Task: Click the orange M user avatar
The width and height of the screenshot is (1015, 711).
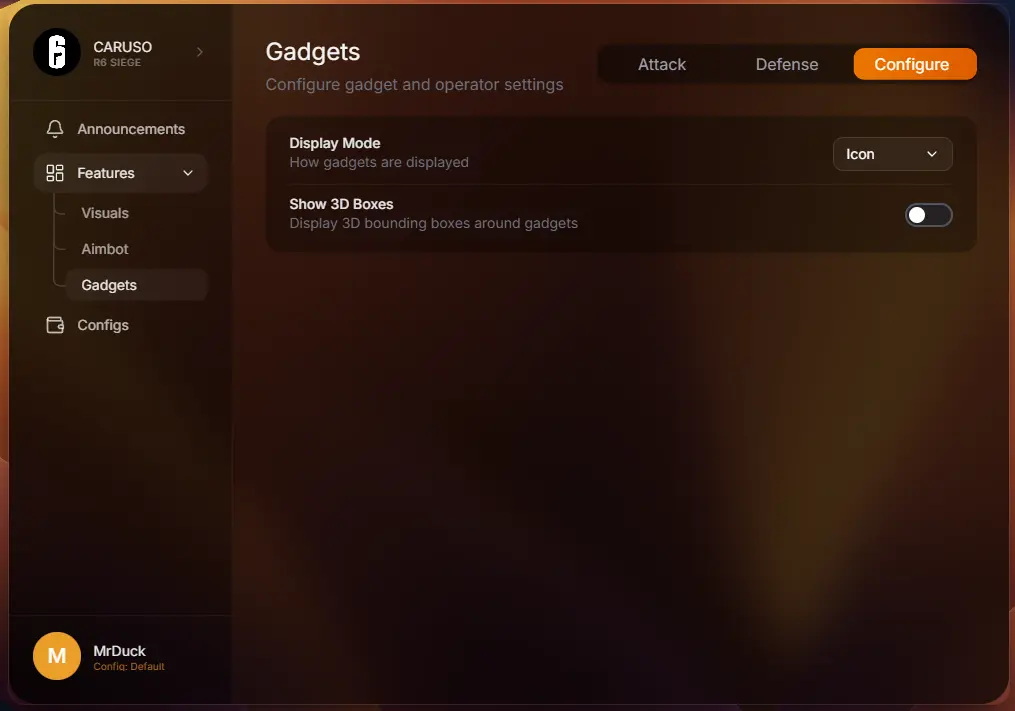Action: click(x=57, y=656)
